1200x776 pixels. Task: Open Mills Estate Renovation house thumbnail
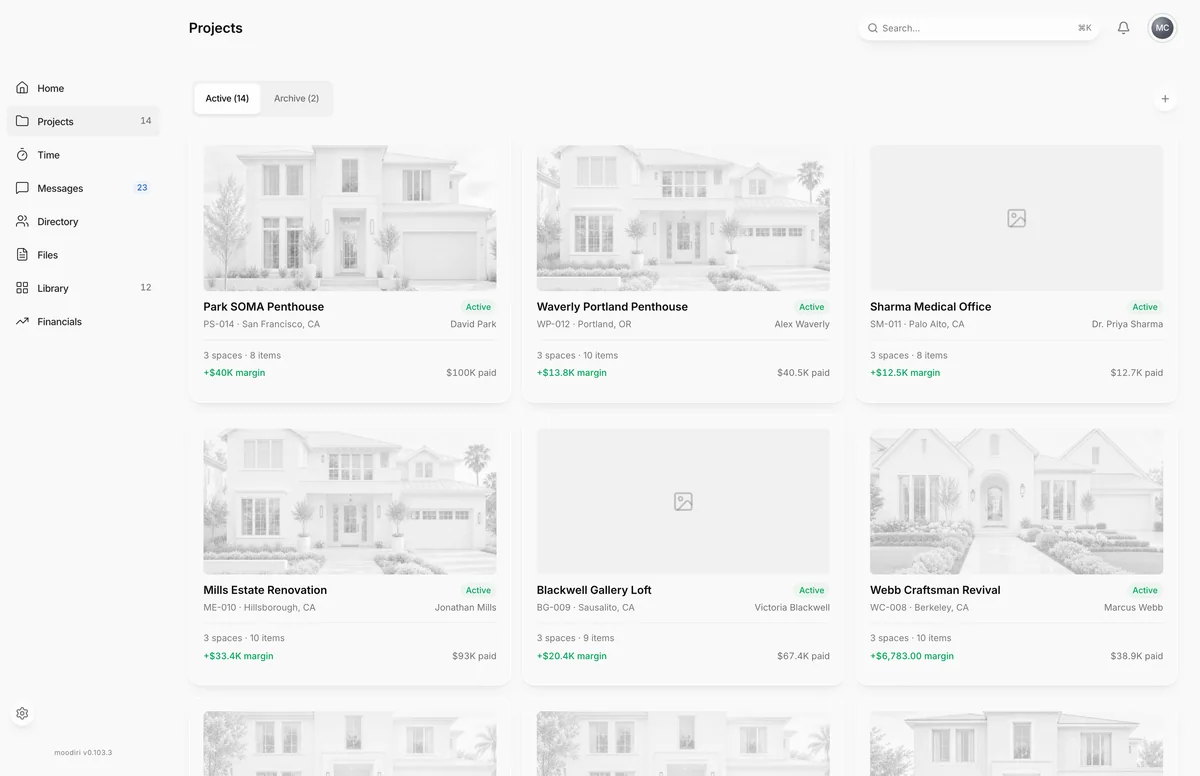pyautogui.click(x=350, y=501)
